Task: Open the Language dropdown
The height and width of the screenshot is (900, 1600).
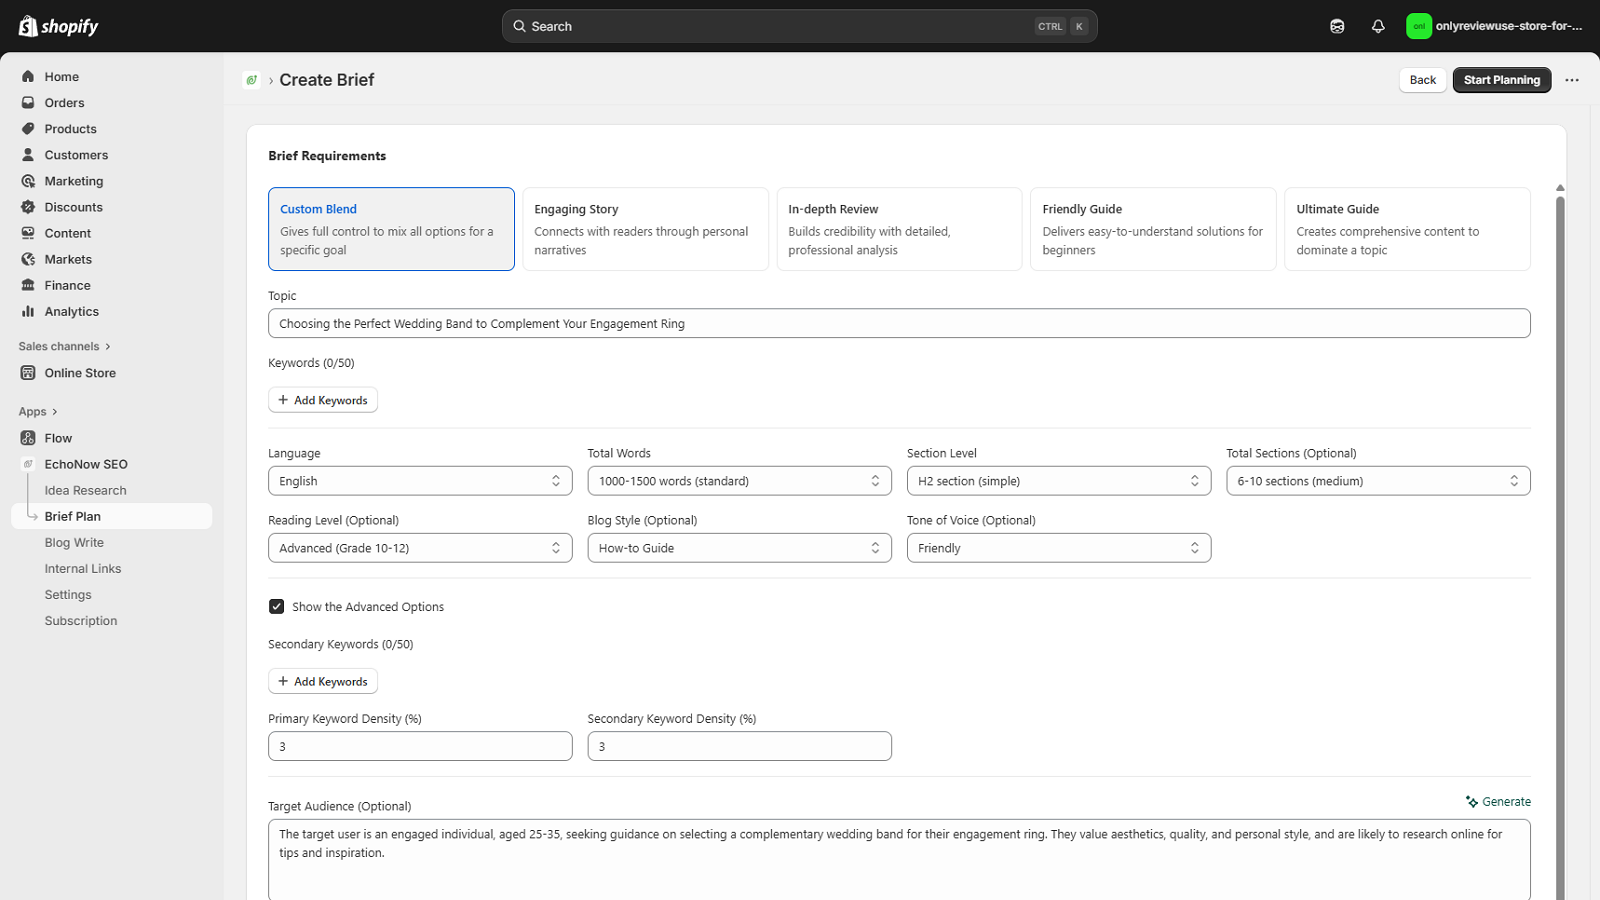Action: (419, 480)
